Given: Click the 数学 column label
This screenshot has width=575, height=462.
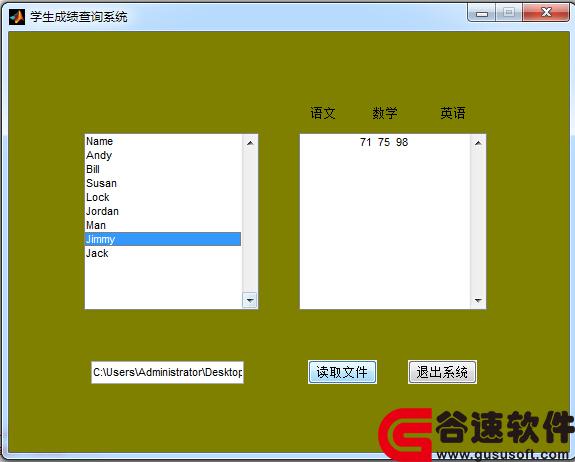Looking at the screenshot, I should [x=385, y=113].
